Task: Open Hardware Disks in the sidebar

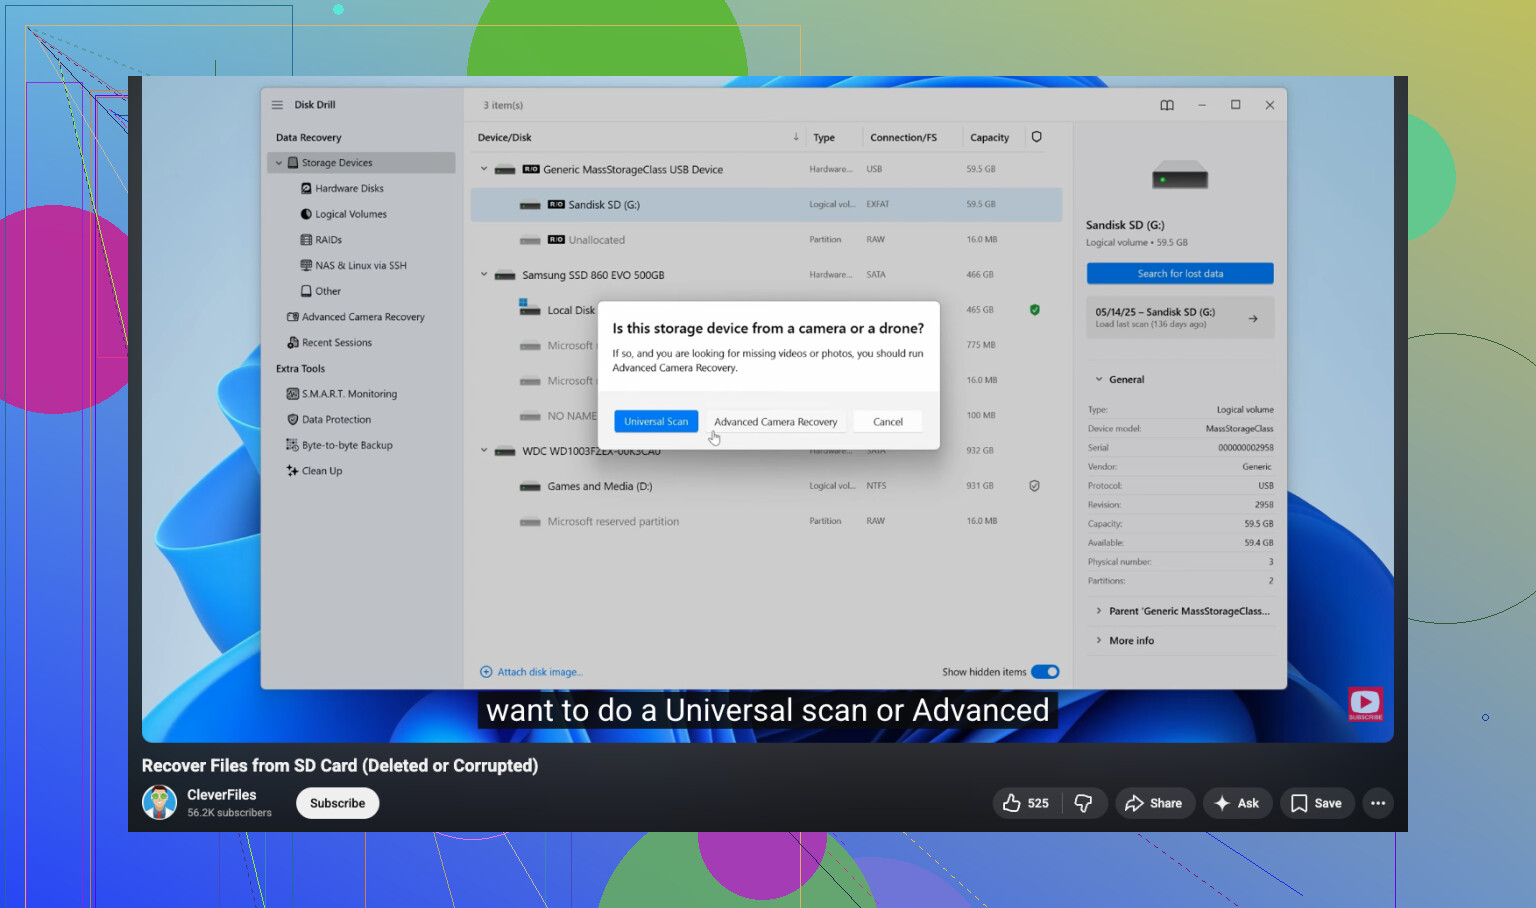Action: click(349, 189)
